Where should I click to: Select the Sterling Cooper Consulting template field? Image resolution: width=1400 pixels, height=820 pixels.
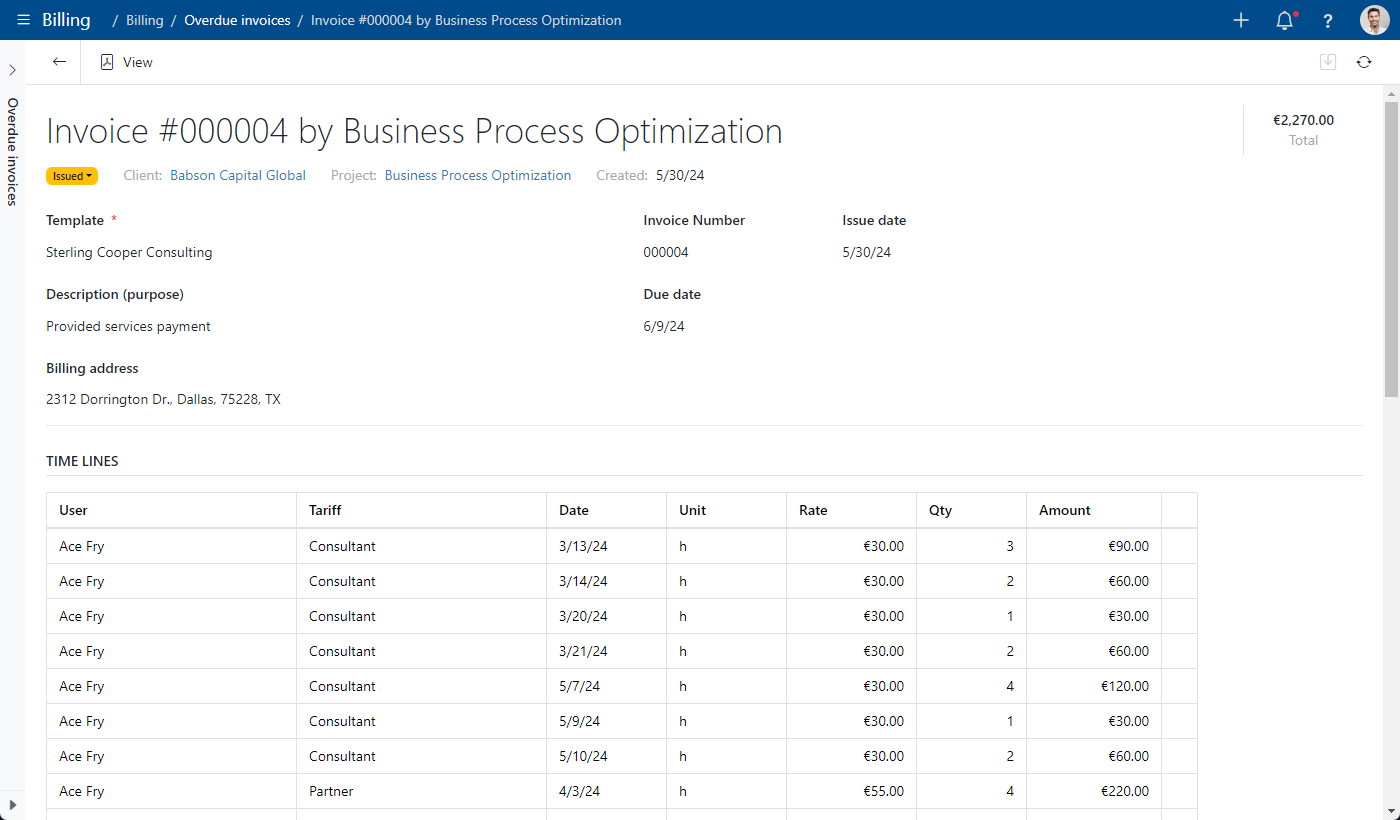(129, 252)
